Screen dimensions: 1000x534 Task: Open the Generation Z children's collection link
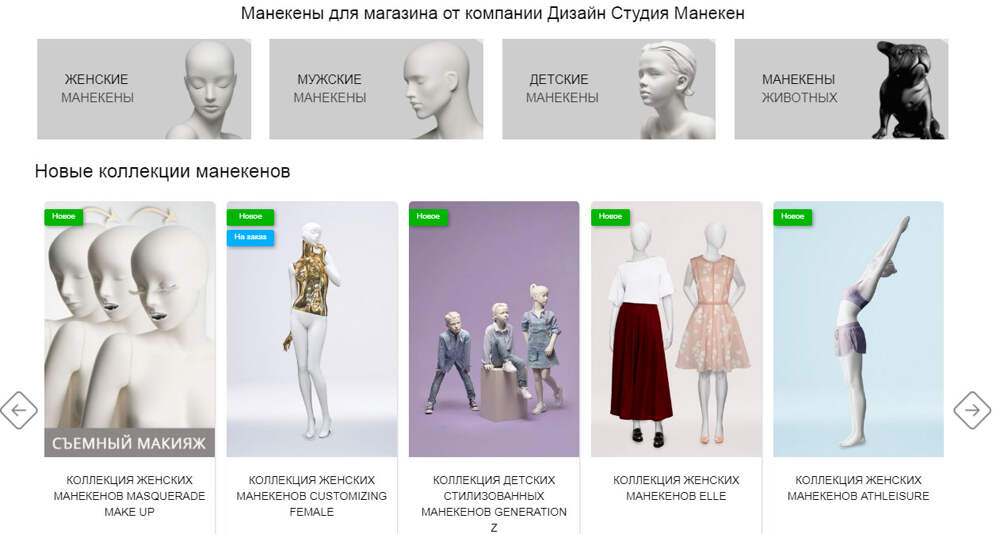[x=494, y=503]
